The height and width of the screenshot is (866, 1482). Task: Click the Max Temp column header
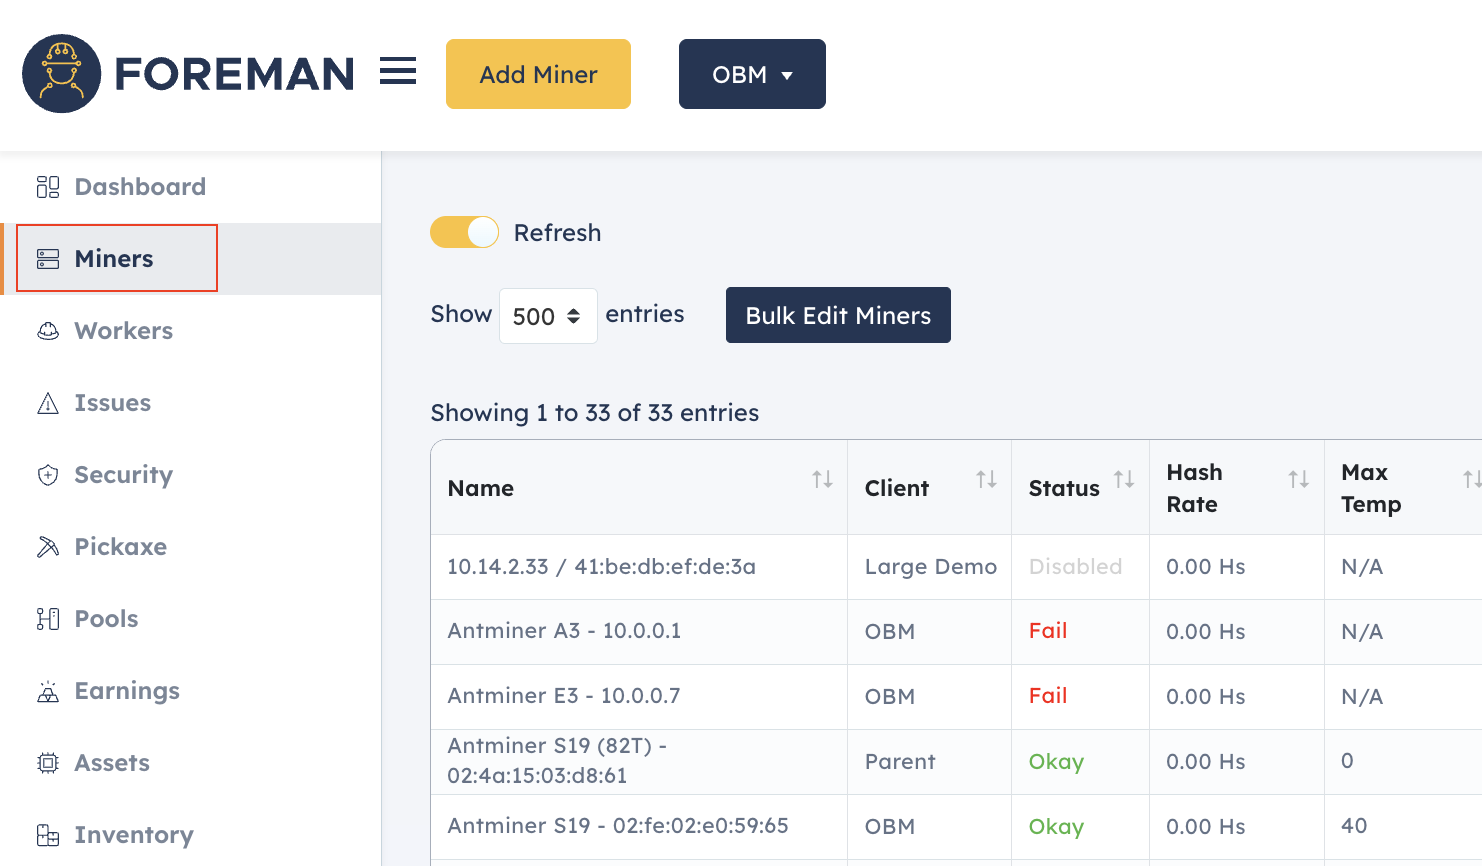[x=1403, y=488]
